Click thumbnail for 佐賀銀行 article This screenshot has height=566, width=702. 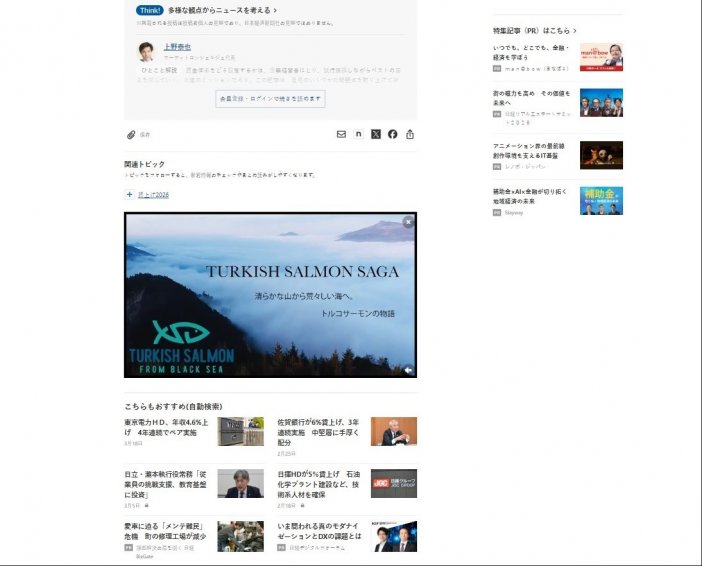click(394, 431)
